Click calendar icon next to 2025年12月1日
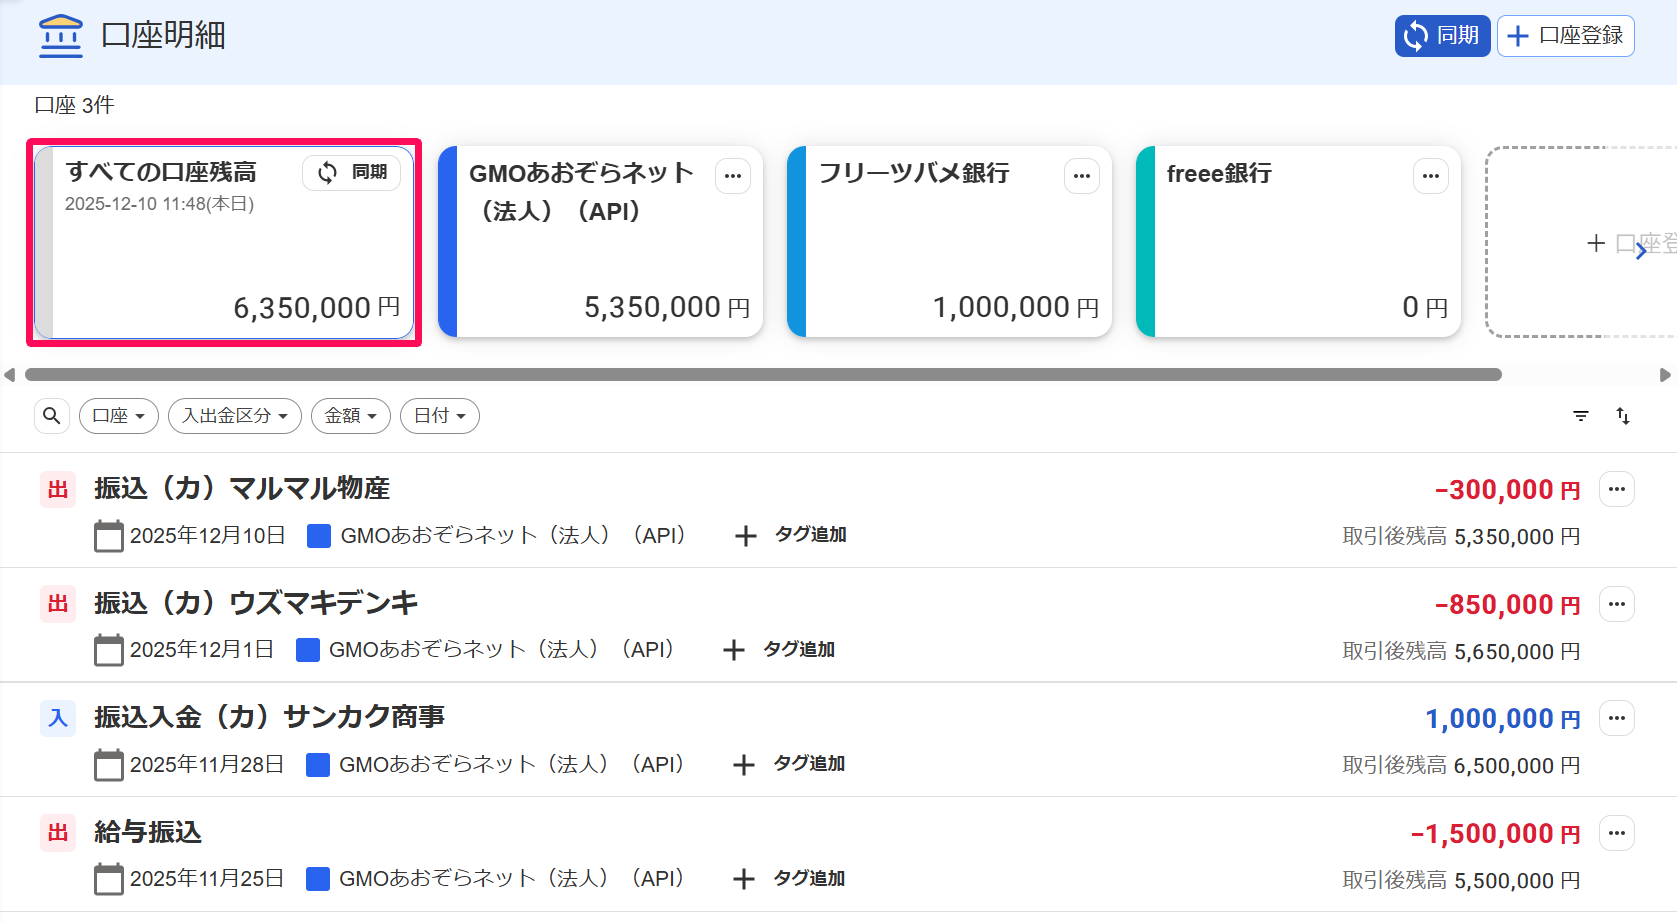The image size is (1677, 922). [x=109, y=651]
